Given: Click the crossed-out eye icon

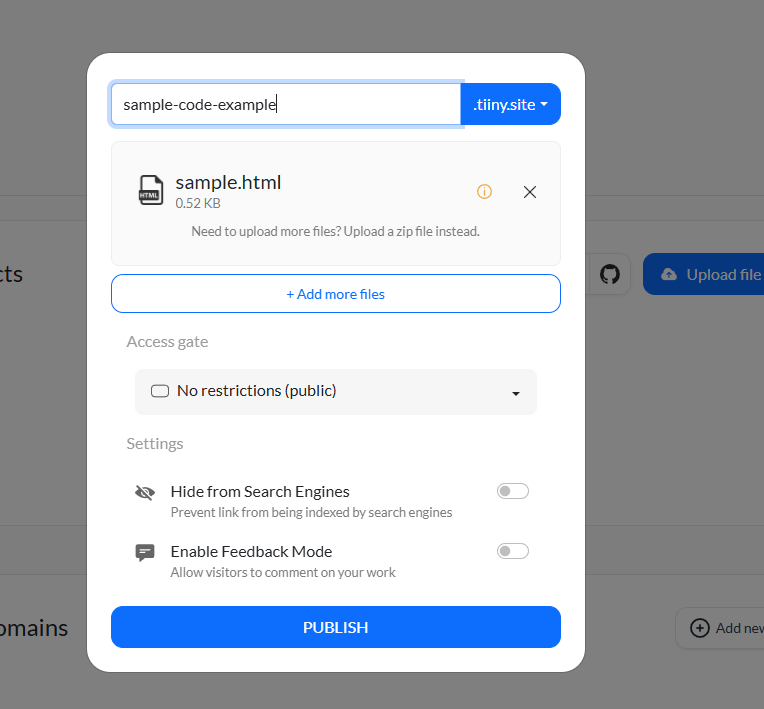Looking at the screenshot, I should pyautogui.click(x=145, y=492).
